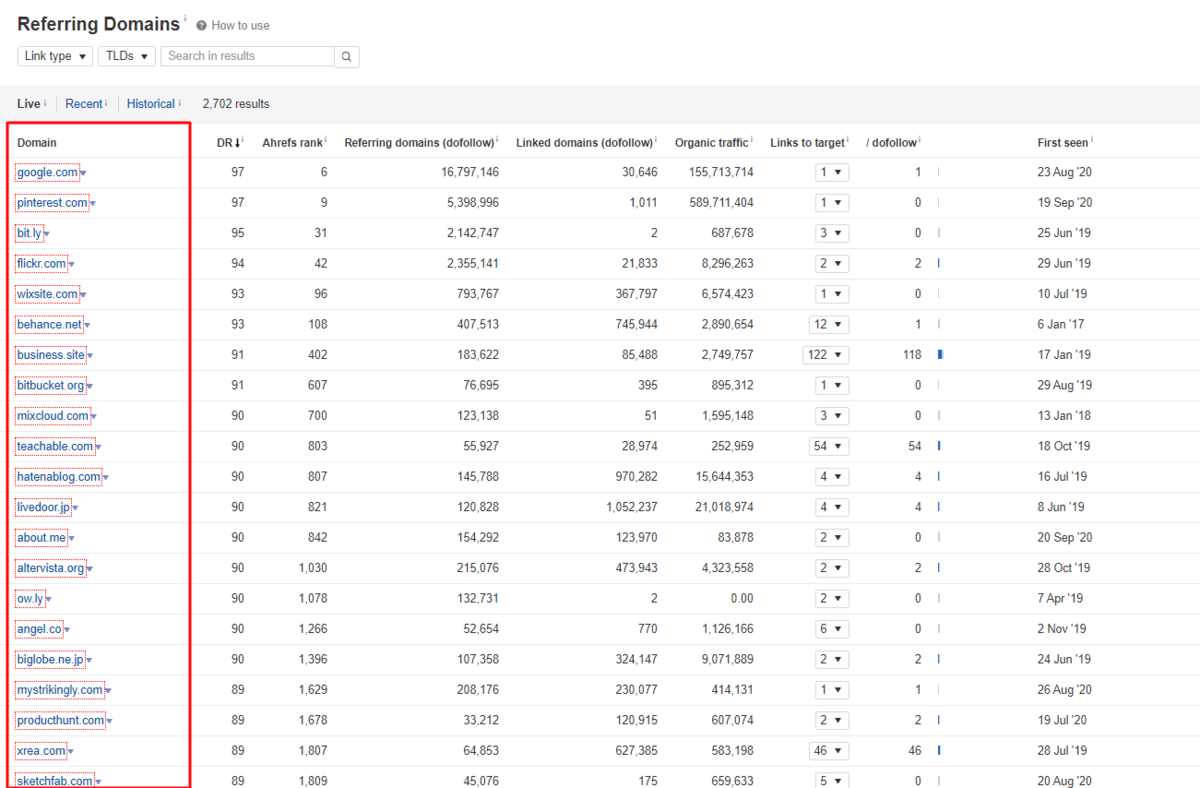Open links-to-target dropdown for sketchfab.com row
Screen dimensions: 1200x788
pos(832,781)
